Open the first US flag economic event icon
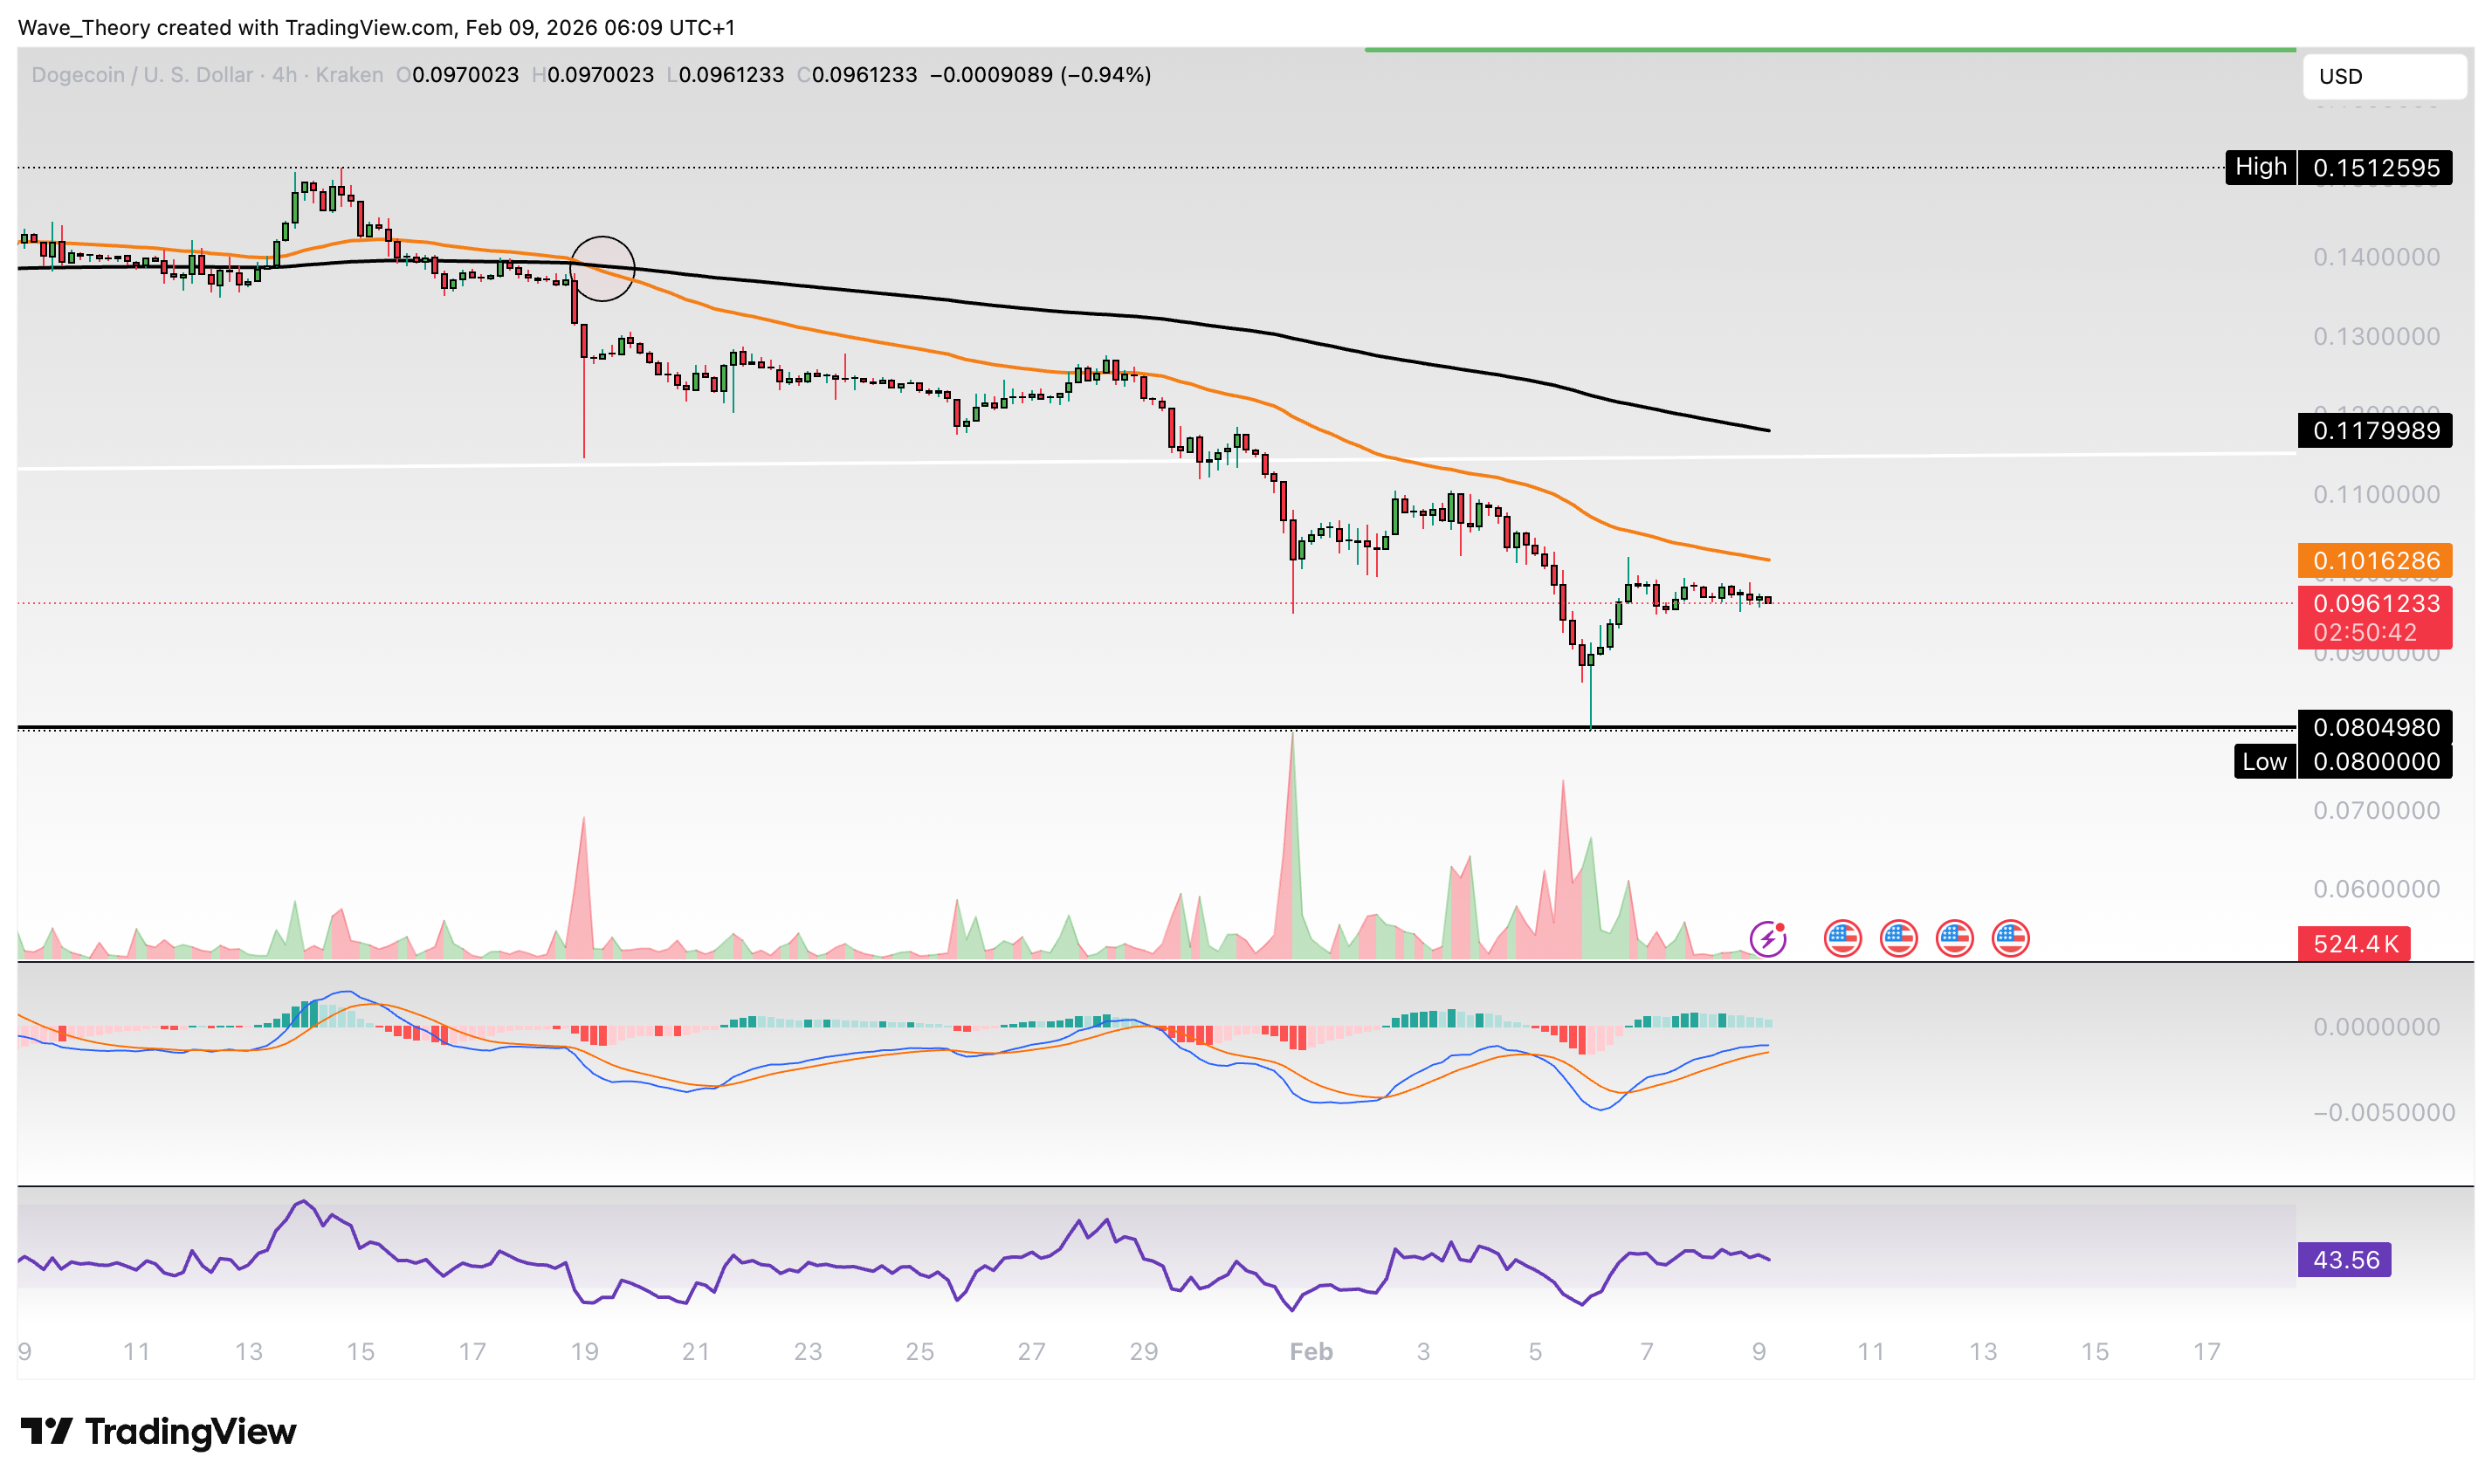 1843,938
